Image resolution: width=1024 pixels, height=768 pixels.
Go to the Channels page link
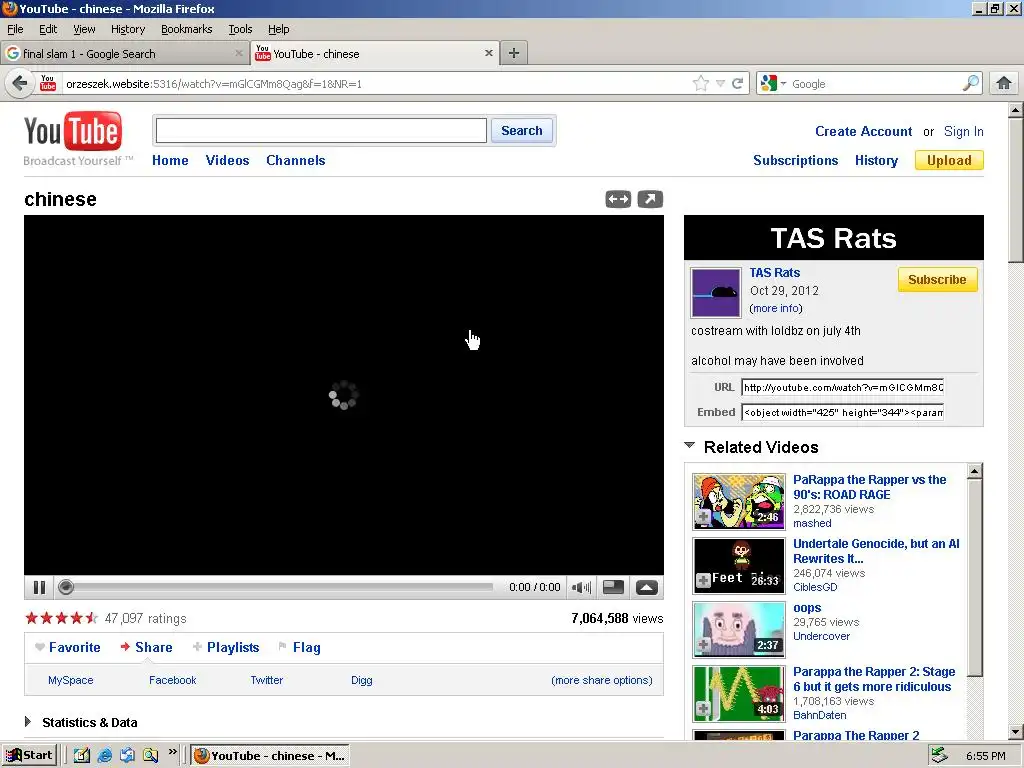tap(295, 161)
